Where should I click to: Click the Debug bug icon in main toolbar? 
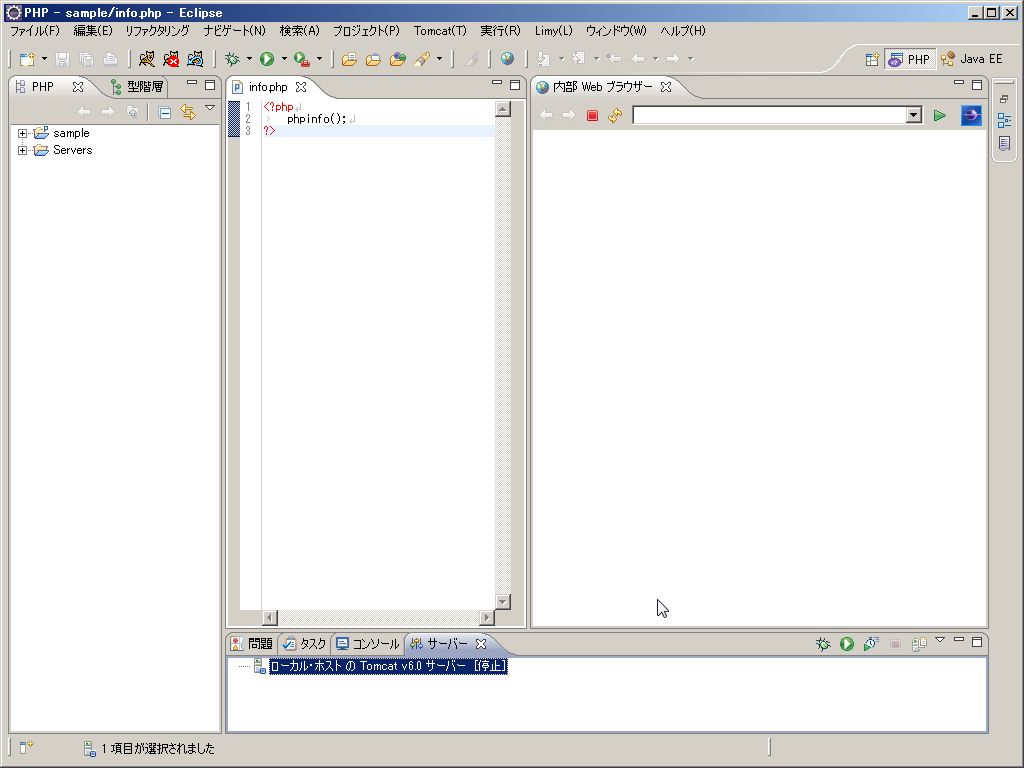tap(232, 59)
